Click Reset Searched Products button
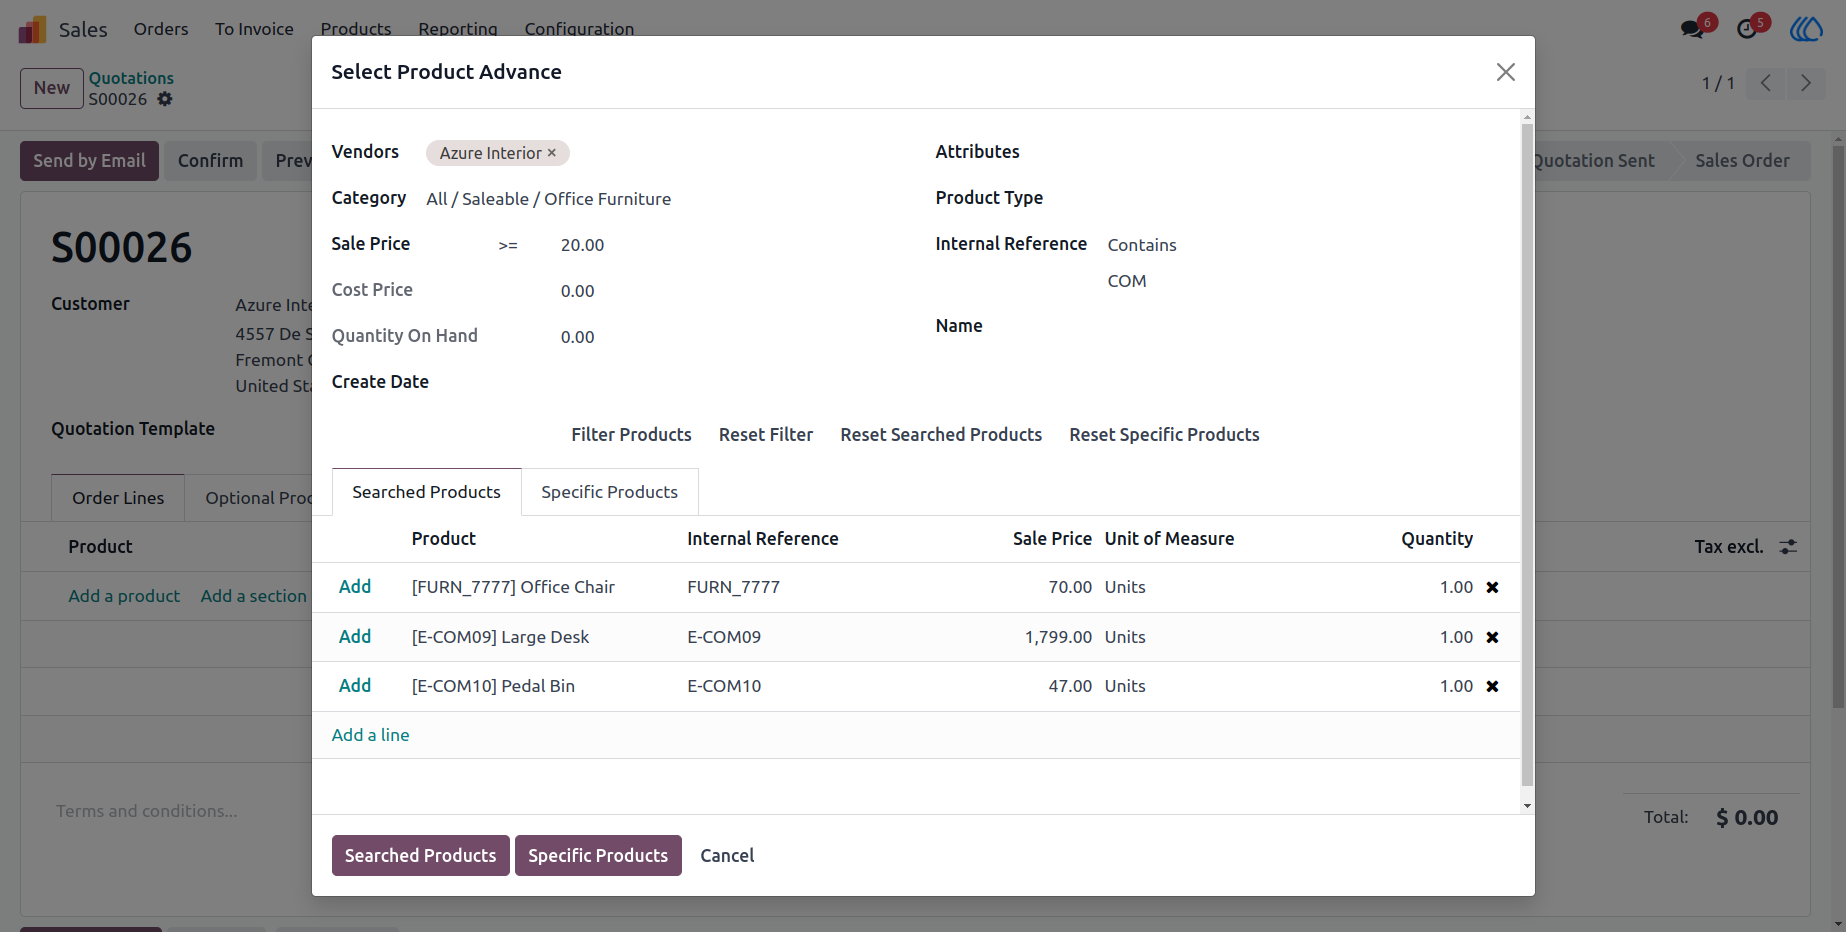 941,435
